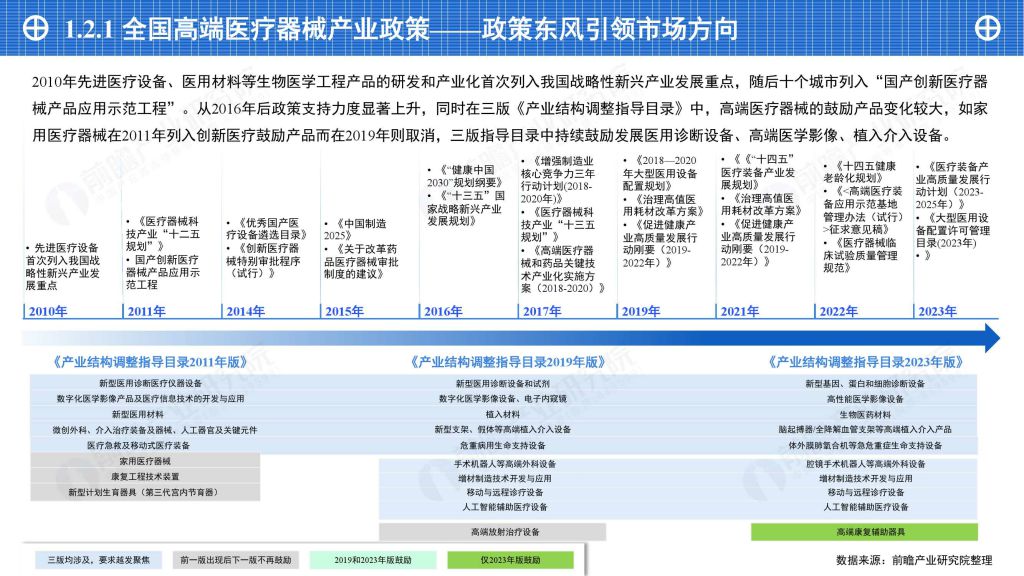Select the 2022 entry 《十四五健康老龄化规划》
The image size is (1024, 576).
click(859, 172)
